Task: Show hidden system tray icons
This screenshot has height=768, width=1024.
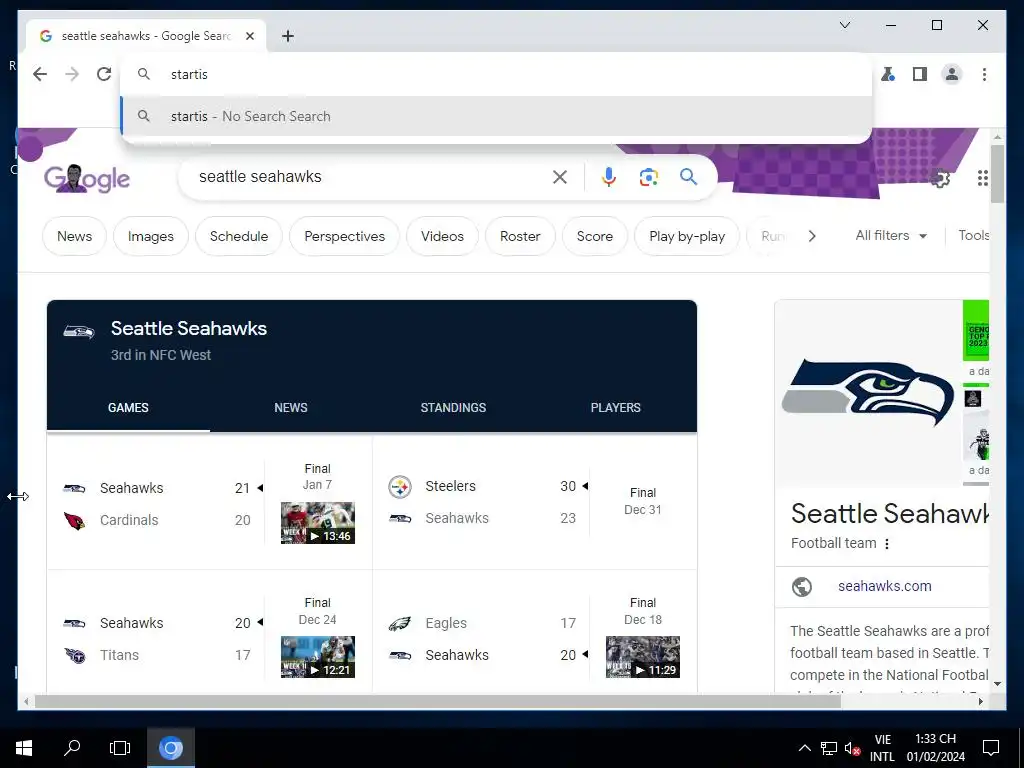Action: click(805, 748)
